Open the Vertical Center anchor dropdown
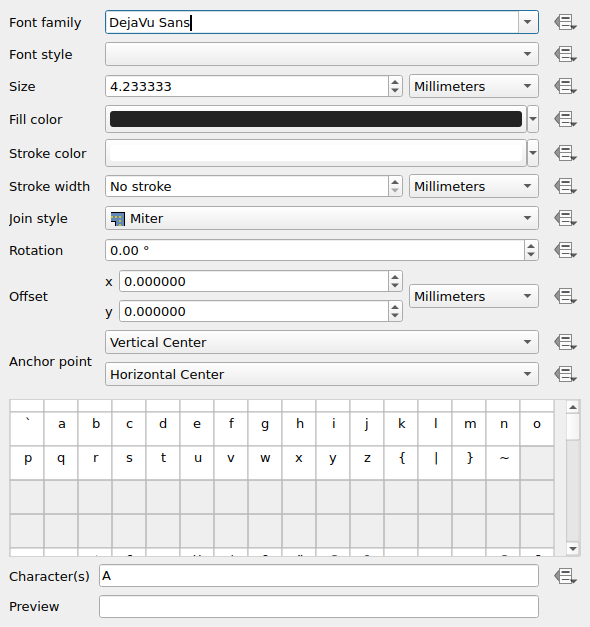The width and height of the screenshot is (590, 627). click(x=322, y=342)
